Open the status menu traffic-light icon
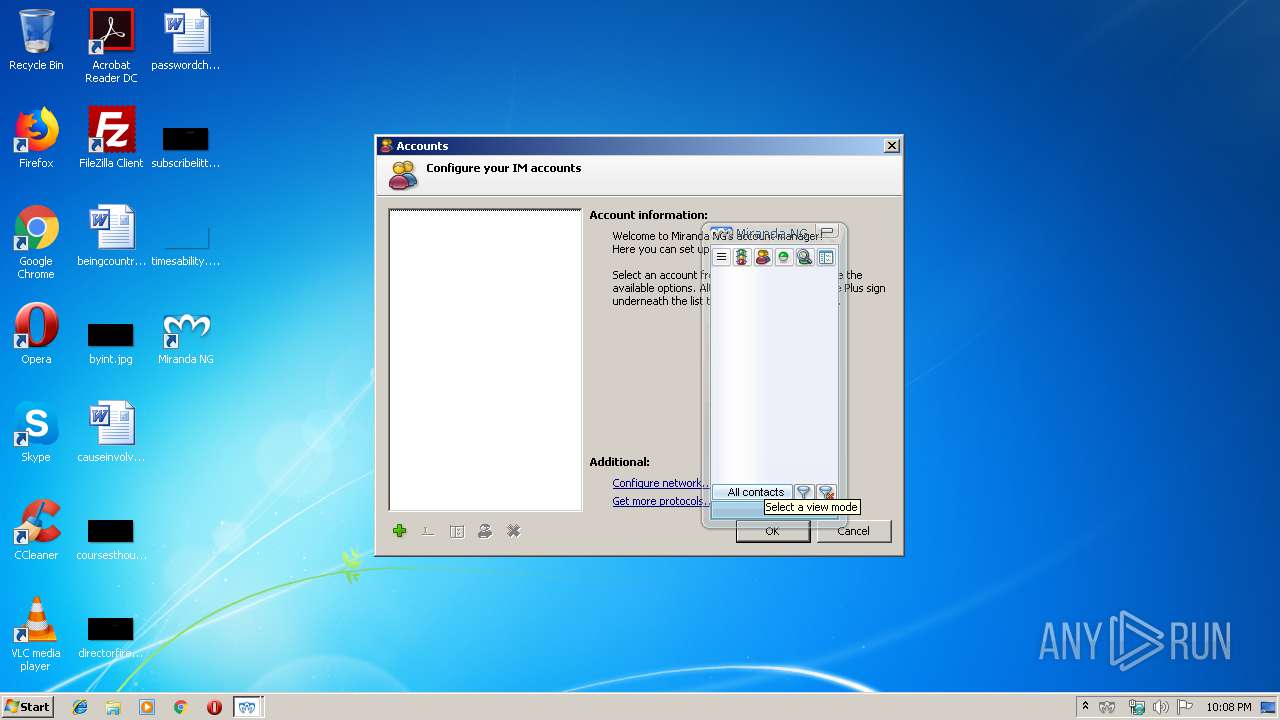 [x=742, y=257]
